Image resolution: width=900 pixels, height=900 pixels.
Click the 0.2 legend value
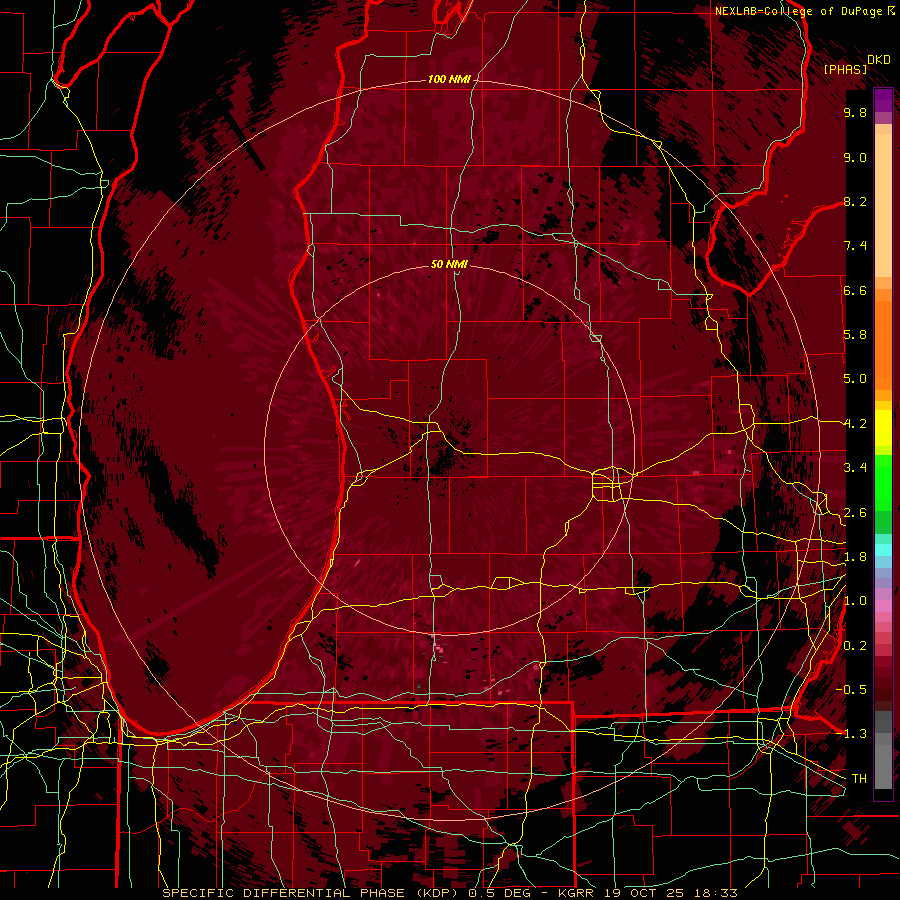[855, 646]
